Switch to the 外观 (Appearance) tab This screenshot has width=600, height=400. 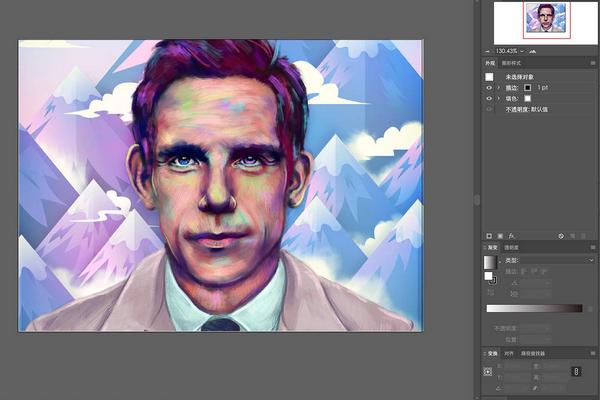coord(490,63)
